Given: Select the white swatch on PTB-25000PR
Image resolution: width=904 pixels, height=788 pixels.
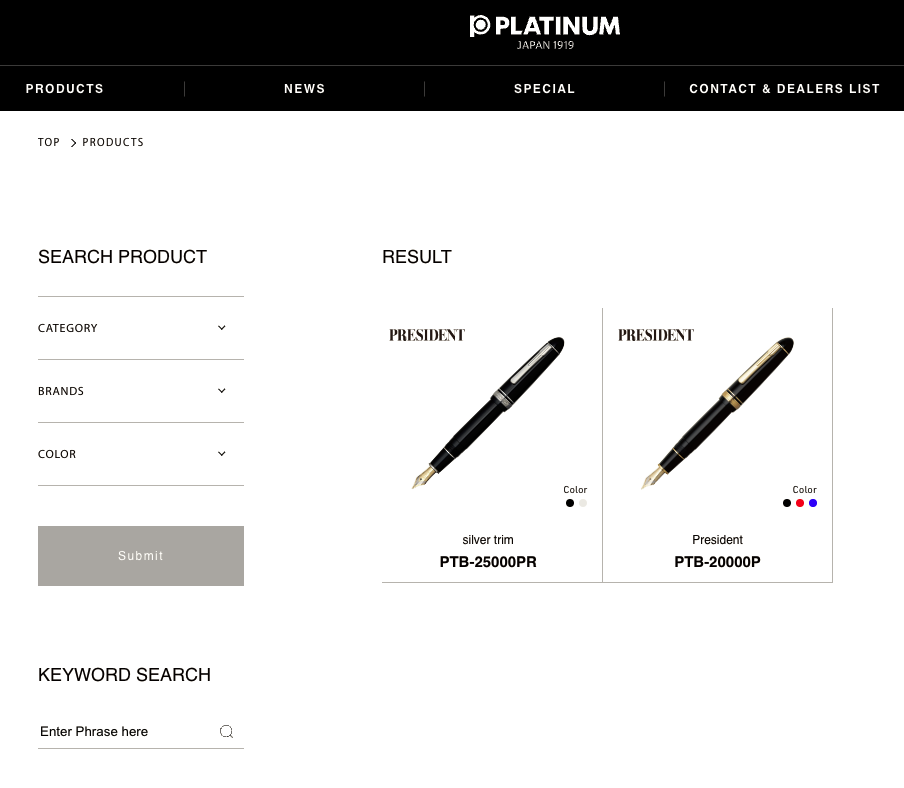Looking at the screenshot, I should [583, 503].
